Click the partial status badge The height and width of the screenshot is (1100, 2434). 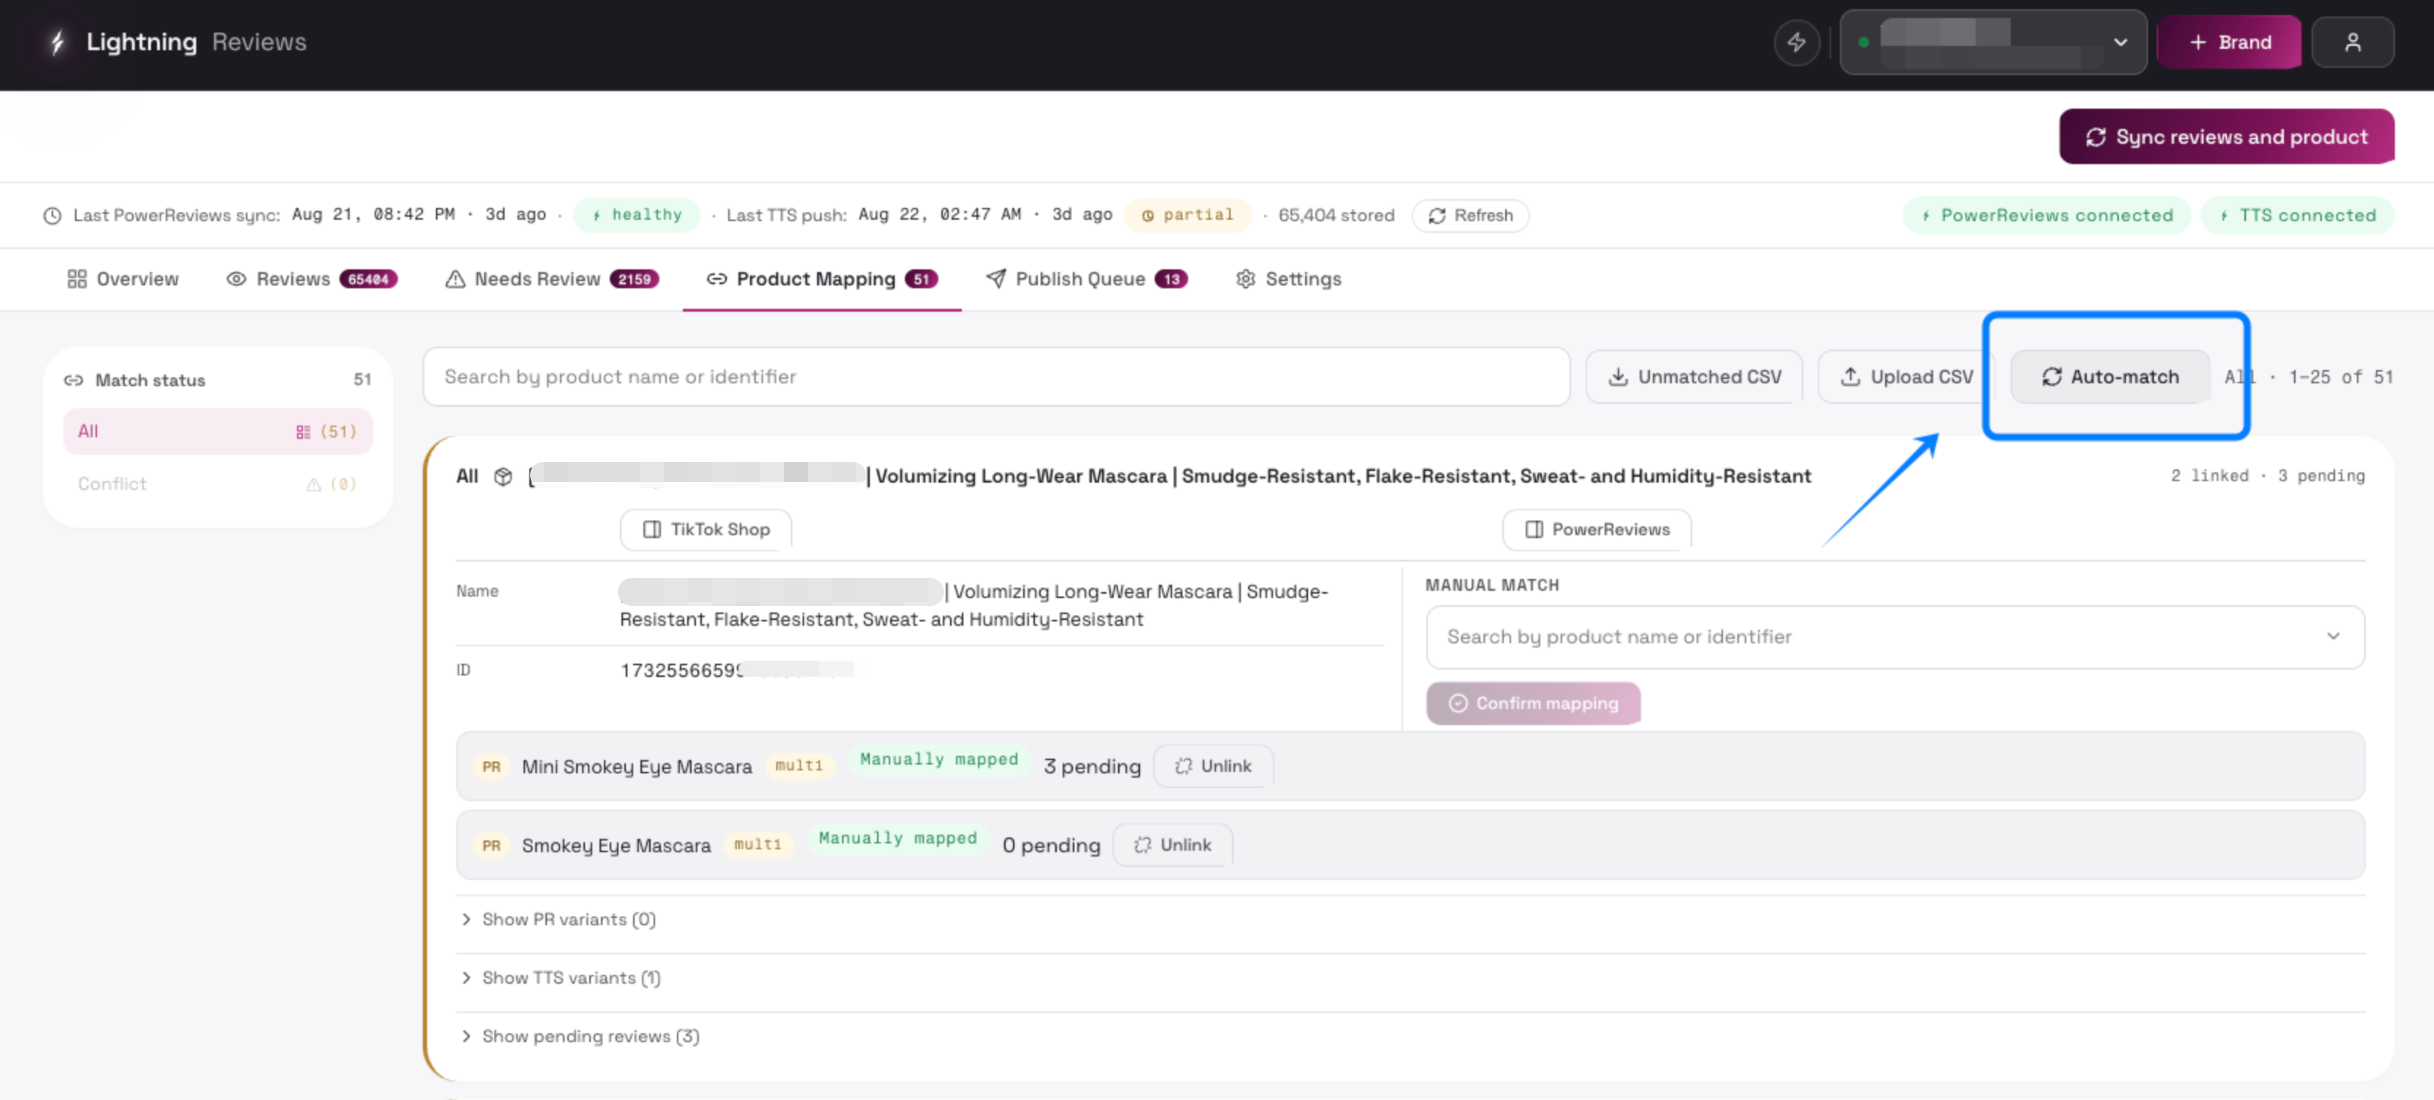tap(1187, 215)
